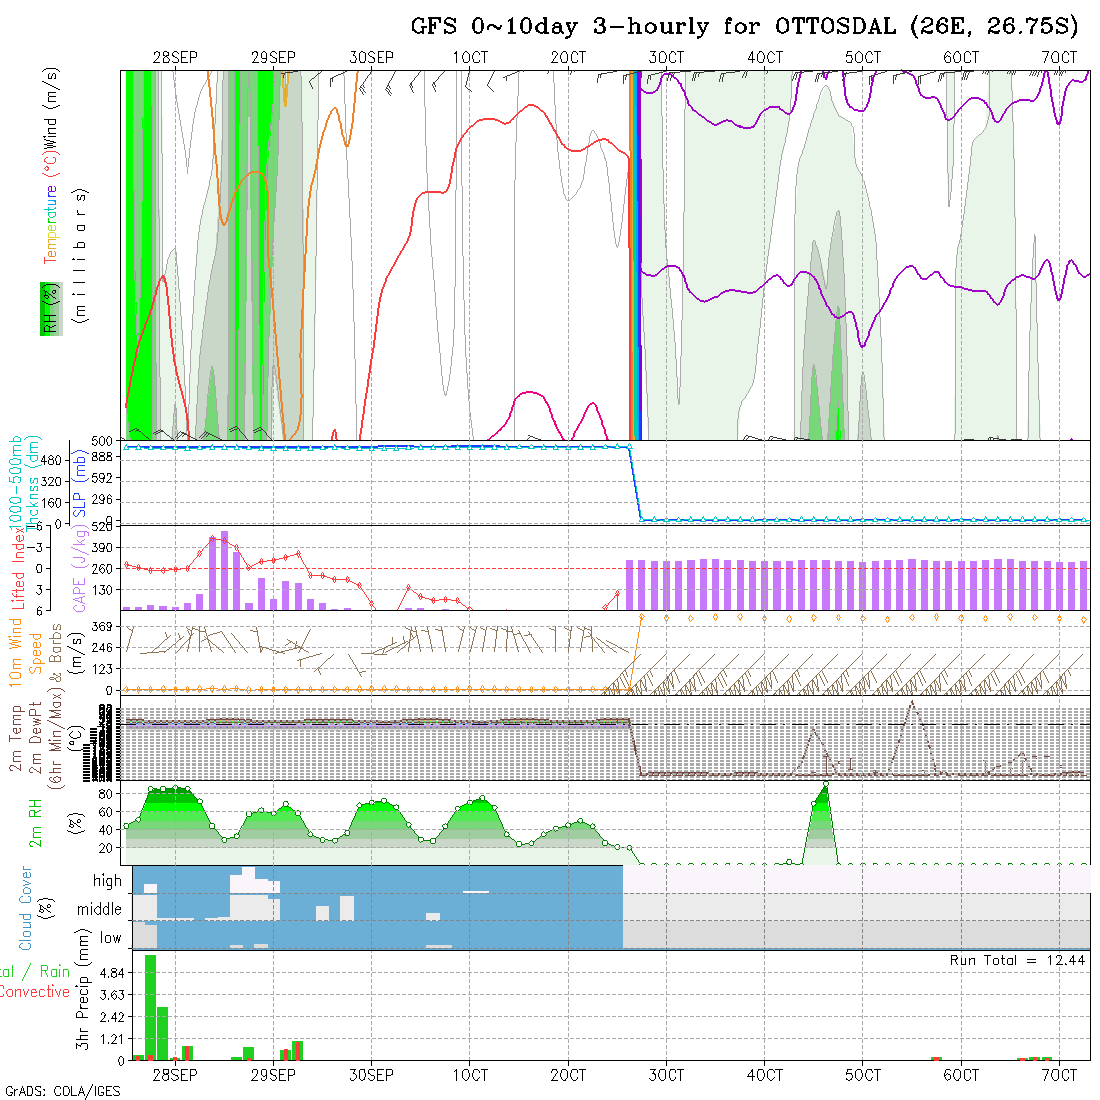Select the 30SEP label on bottom axis
The image size is (1100, 1100).
[x=371, y=1075]
